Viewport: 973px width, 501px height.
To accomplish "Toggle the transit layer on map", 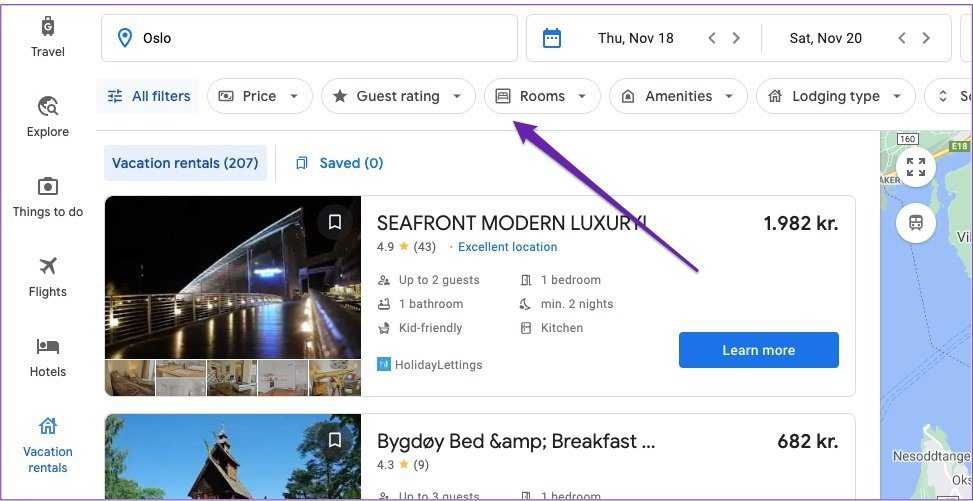I will pyautogui.click(x=915, y=222).
